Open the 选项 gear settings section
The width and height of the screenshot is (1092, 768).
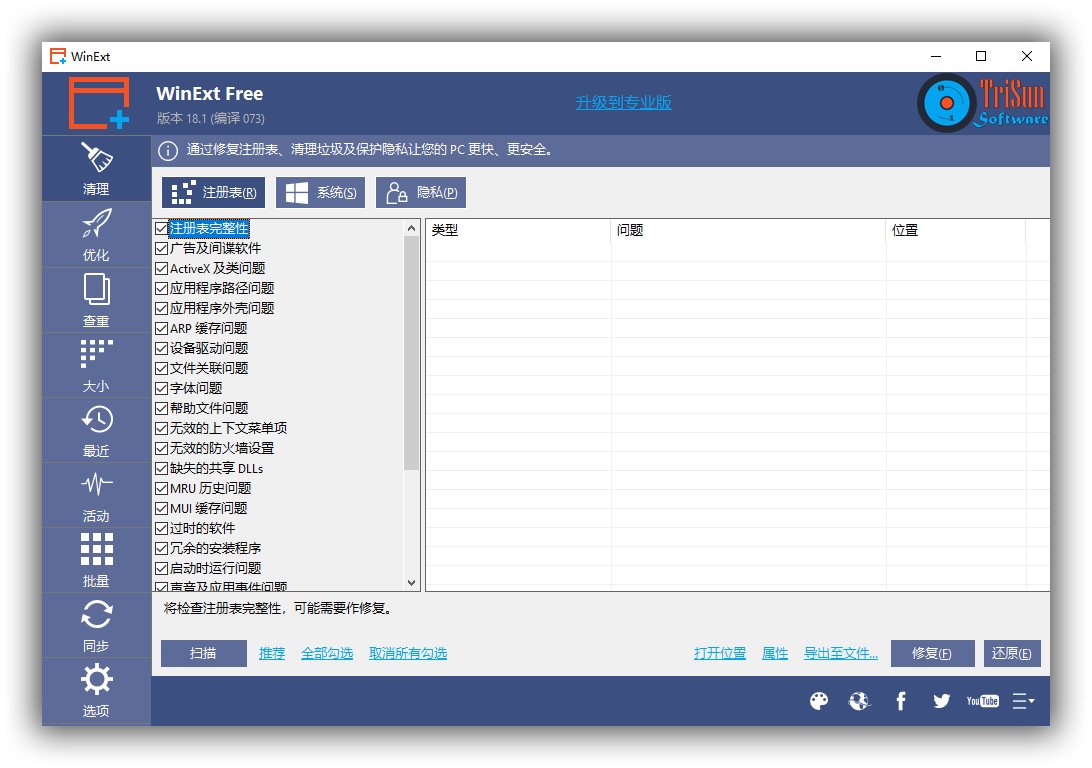pos(96,691)
